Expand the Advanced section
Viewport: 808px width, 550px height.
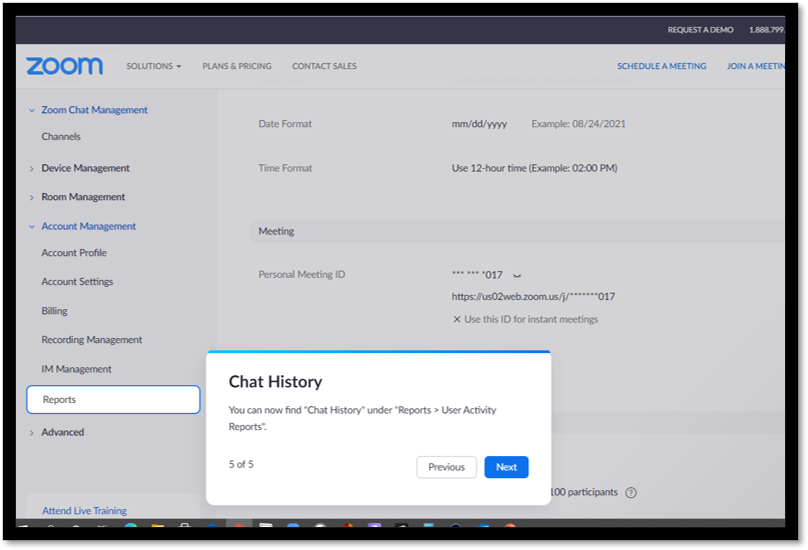32,433
